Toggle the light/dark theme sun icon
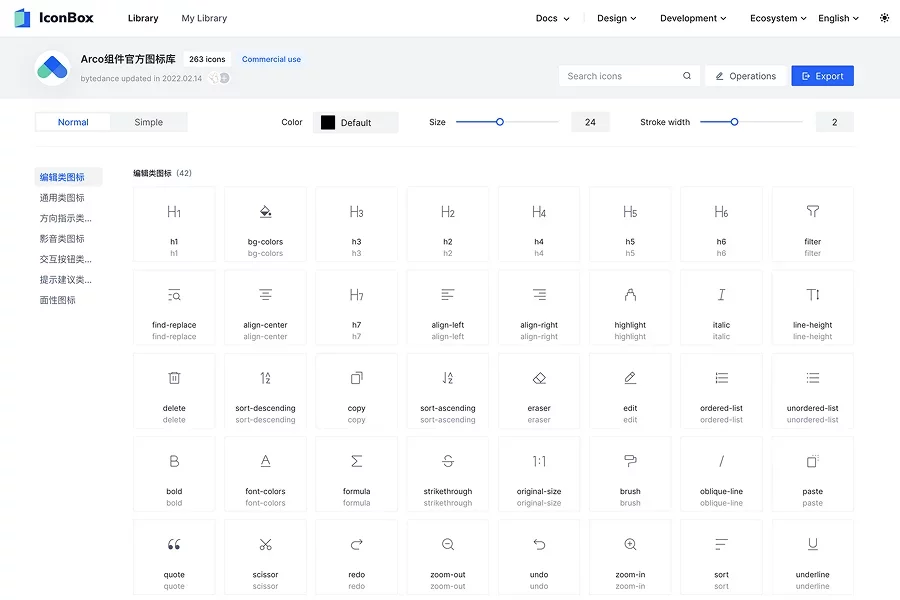The height and width of the screenshot is (600, 900). click(883, 18)
